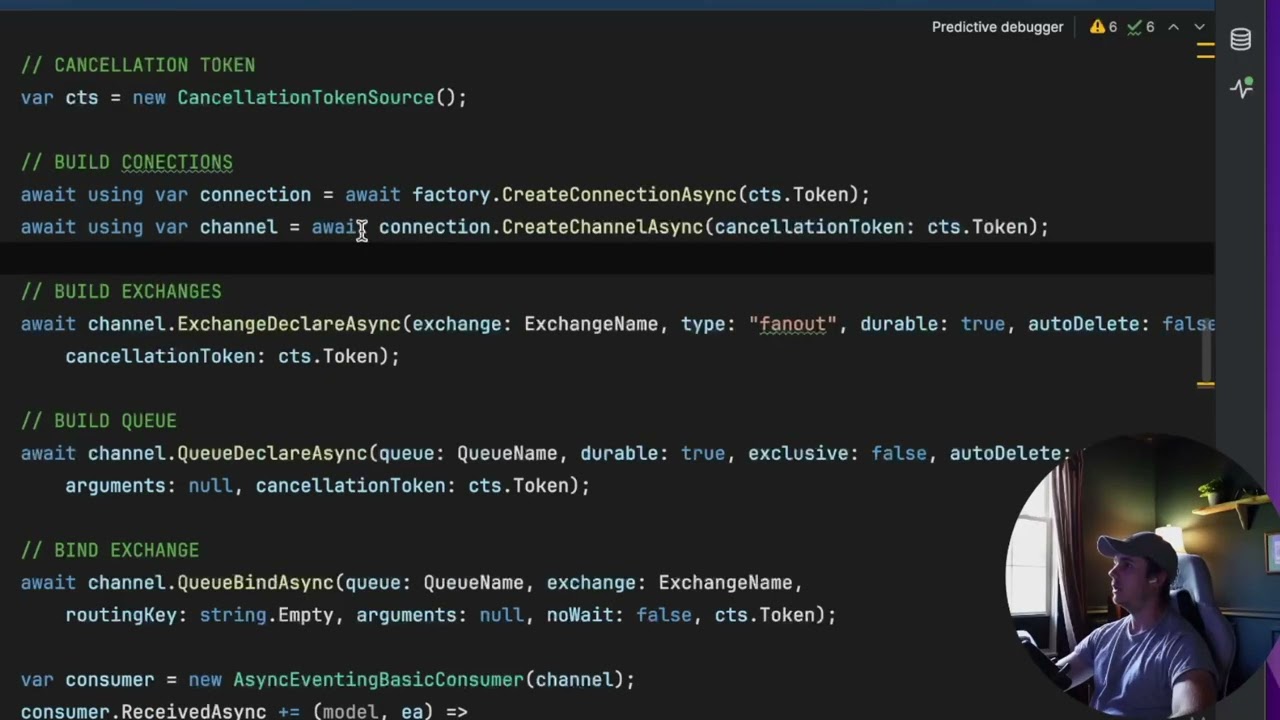Click 'arguments' in the QueueBindAsync continuation line
1280x720 pixels.
coord(406,615)
